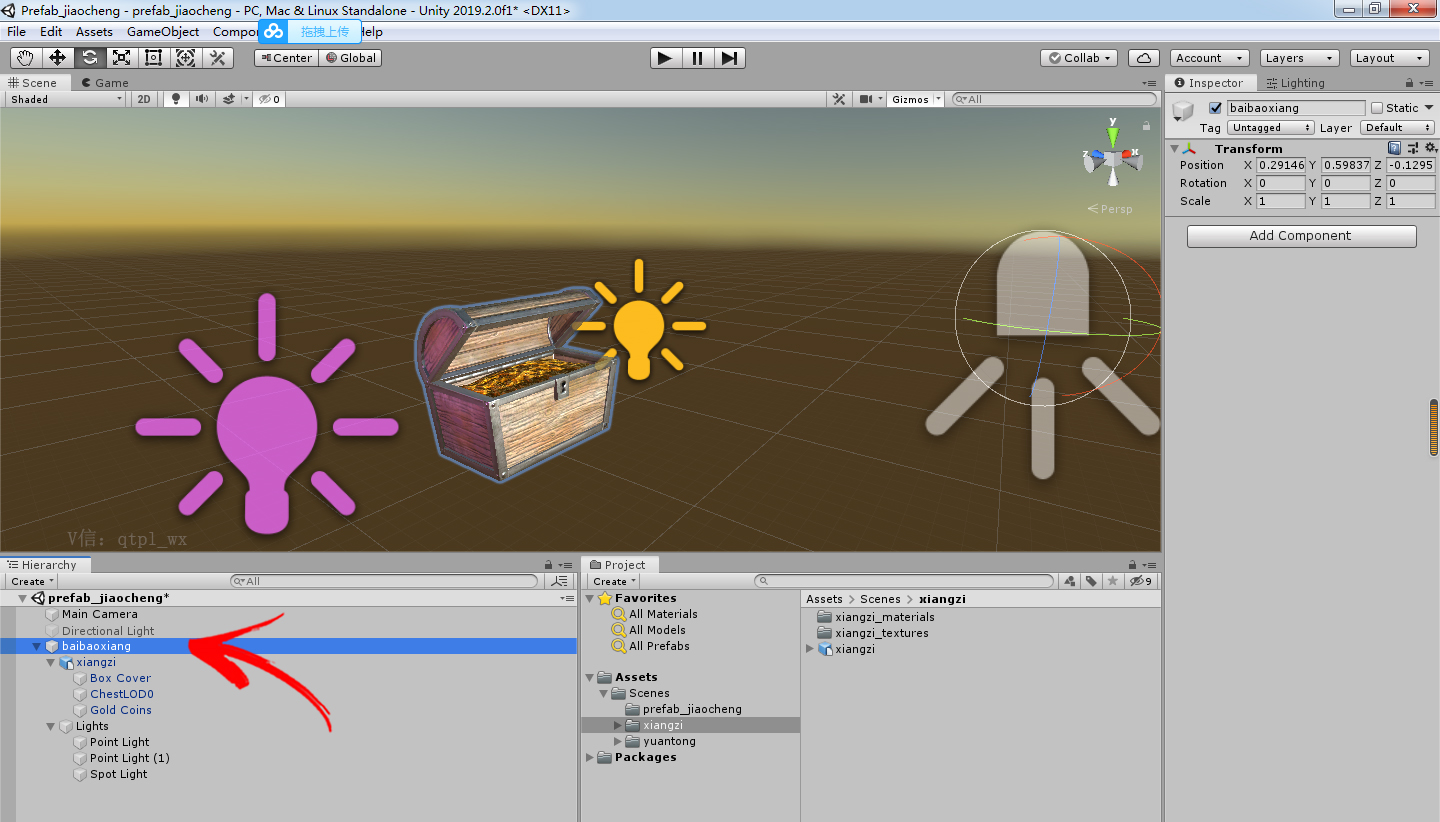Select the game object icon picker
The width and height of the screenshot is (1440, 822).
pyautogui.click(x=1185, y=111)
